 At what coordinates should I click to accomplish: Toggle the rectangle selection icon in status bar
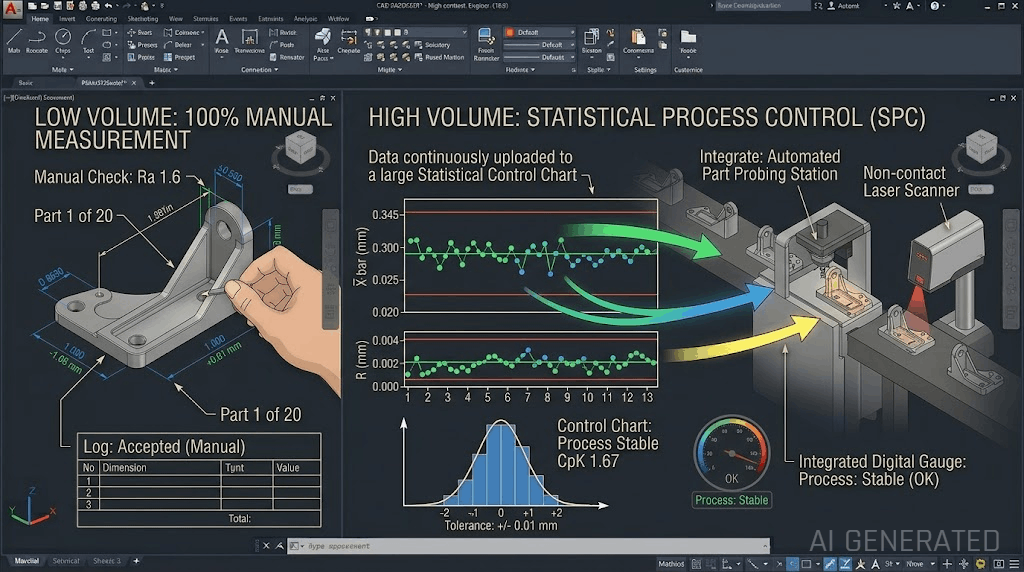point(807,564)
